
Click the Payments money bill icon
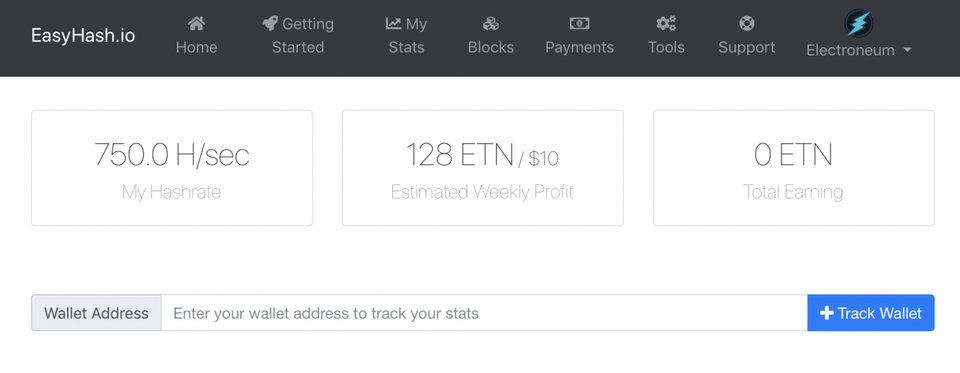tap(579, 24)
